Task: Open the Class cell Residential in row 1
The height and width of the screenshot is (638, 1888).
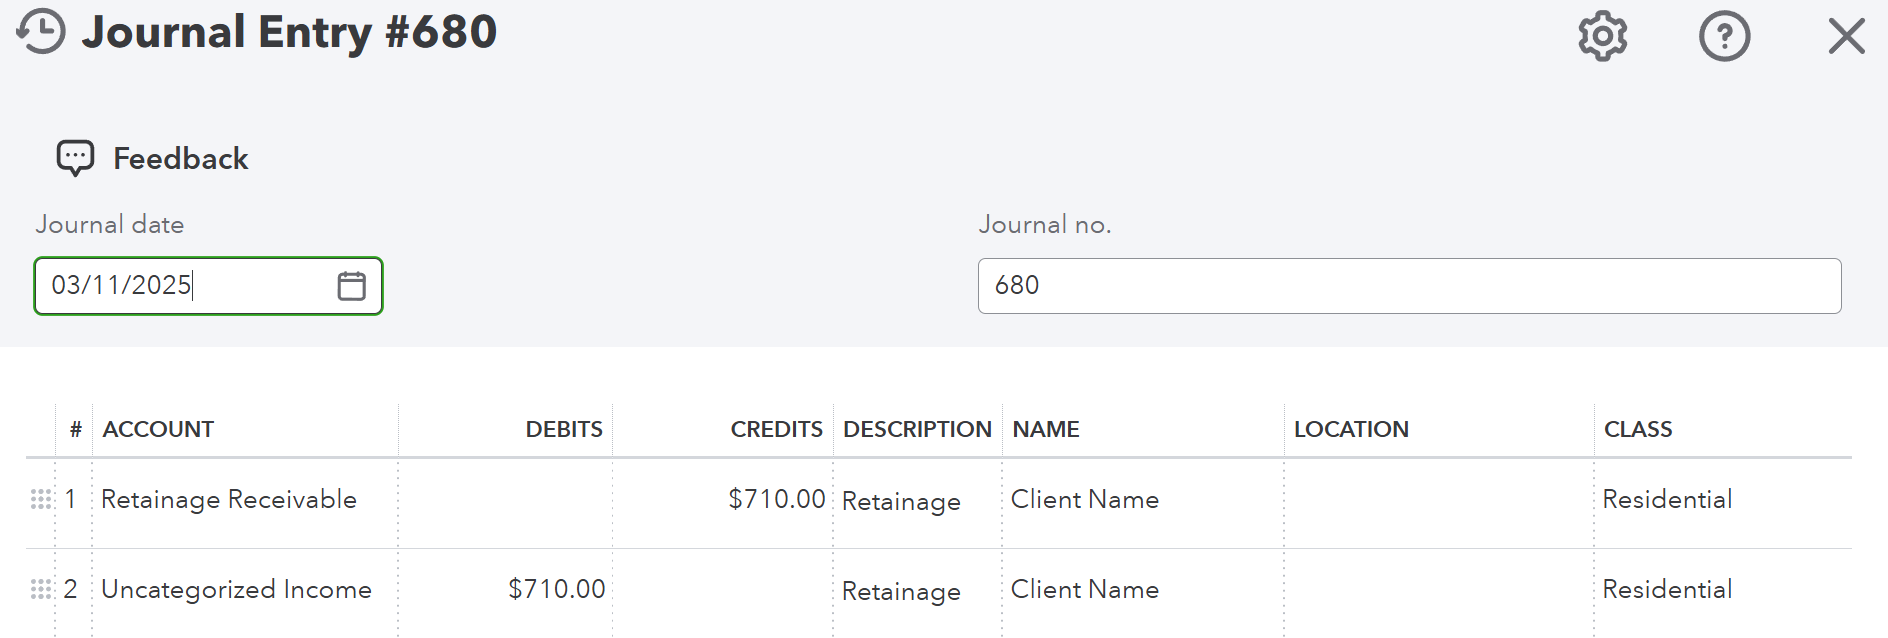Action: (x=1667, y=499)
